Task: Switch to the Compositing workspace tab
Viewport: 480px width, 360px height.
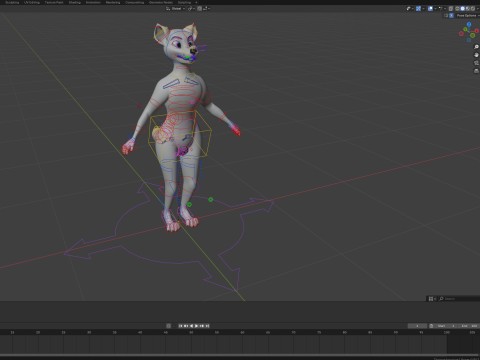Action: click(135, 2)
